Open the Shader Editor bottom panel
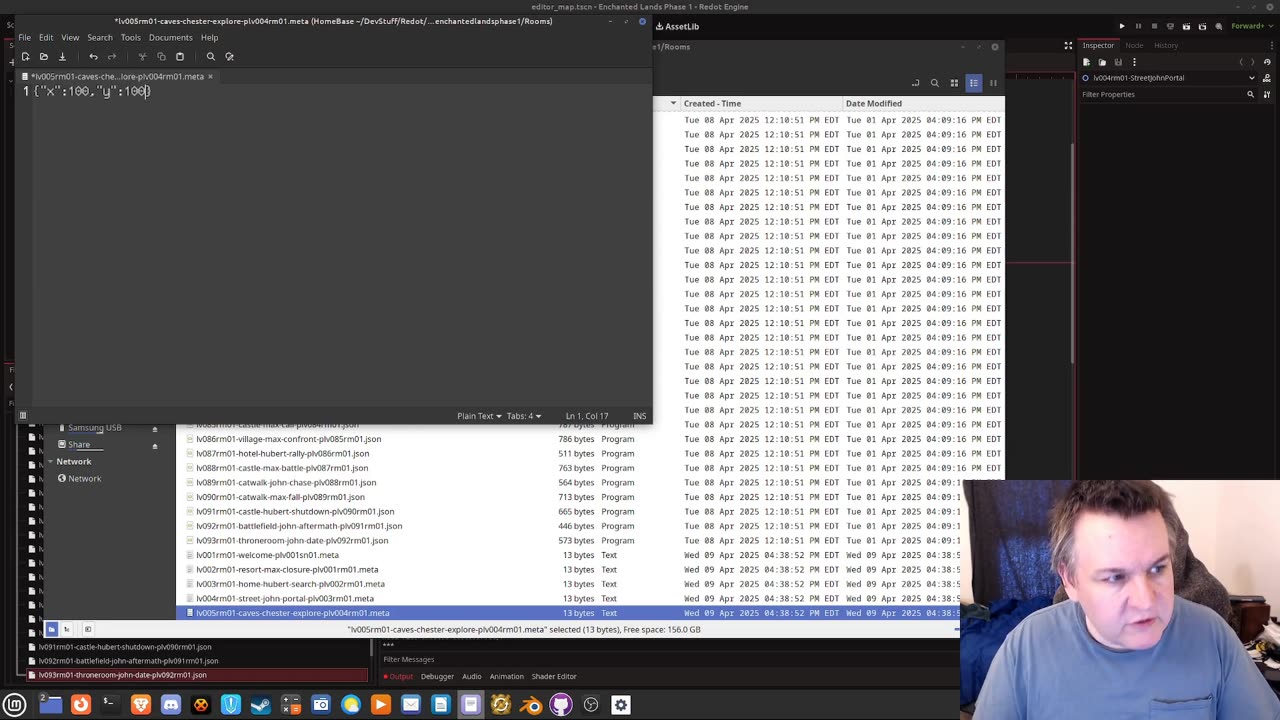The height and width of the screenshot is (720, 1280). coord(554,676)
